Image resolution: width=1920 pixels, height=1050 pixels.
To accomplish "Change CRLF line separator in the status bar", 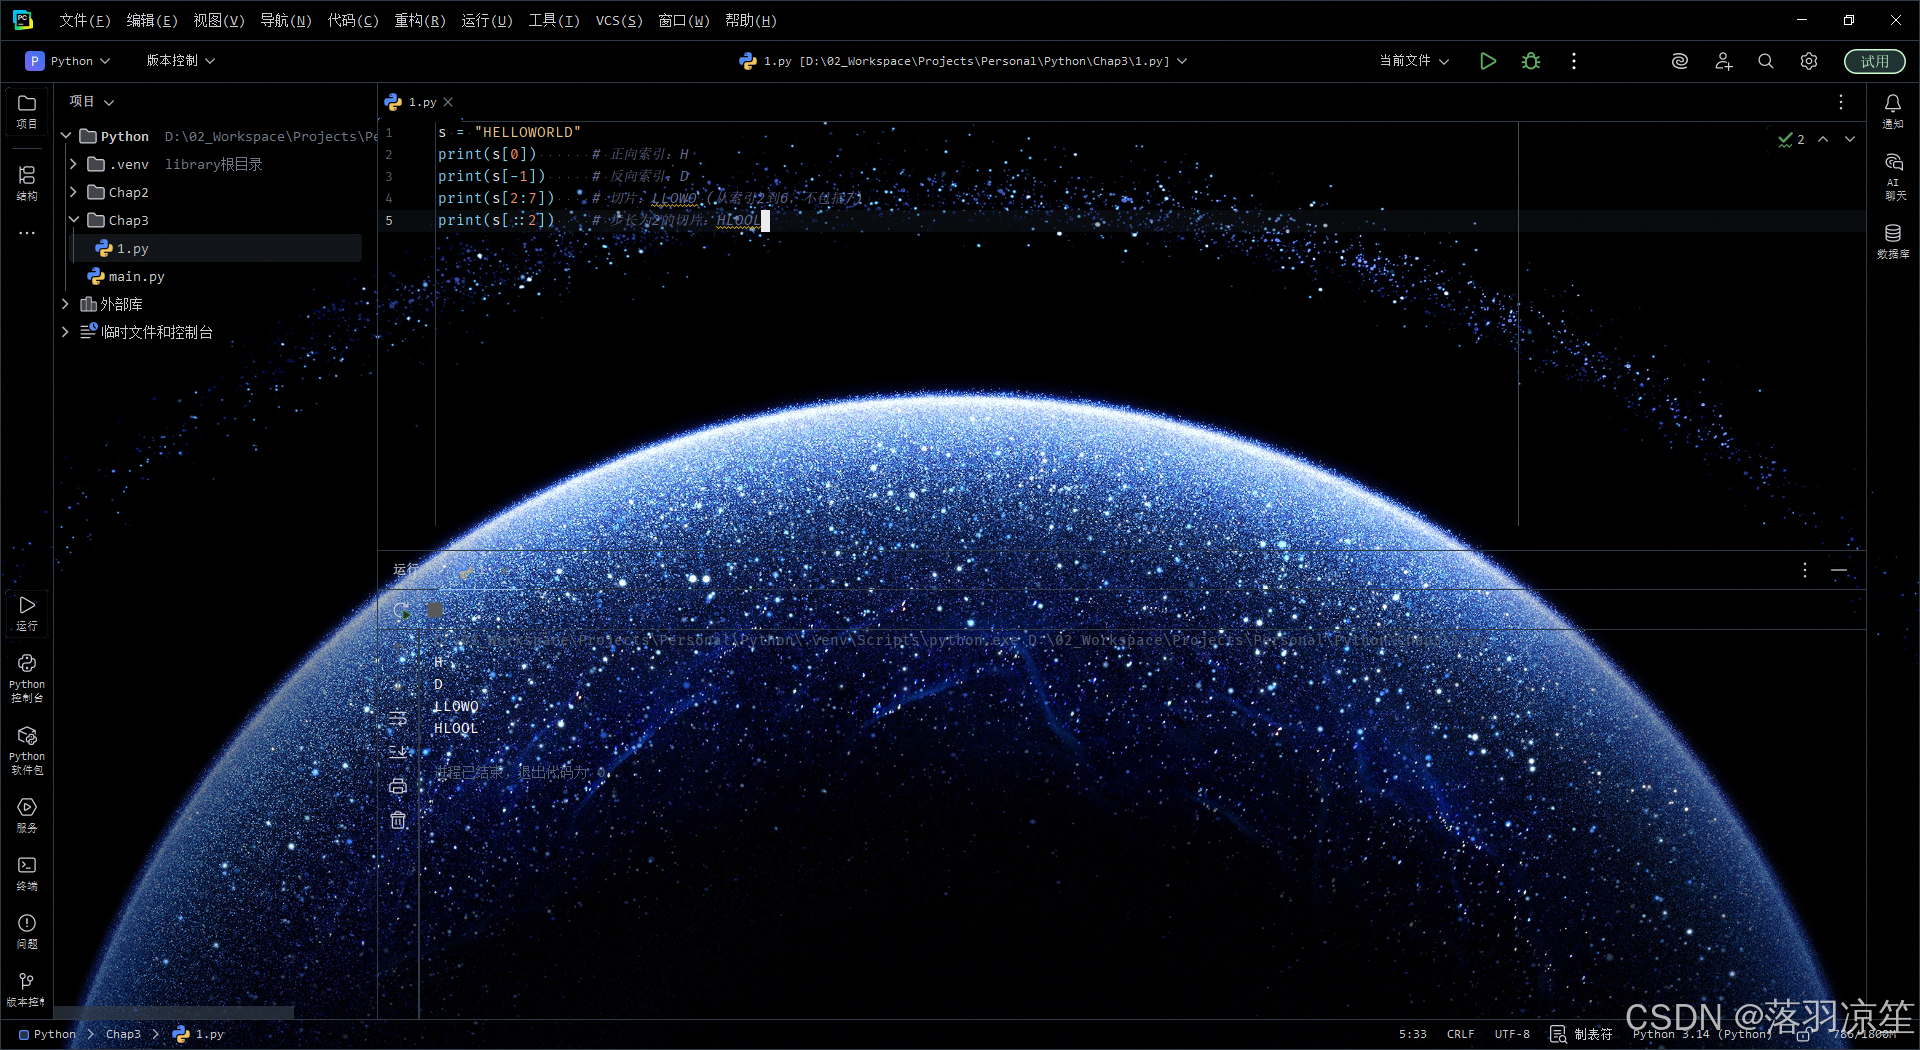I will [x=1460, y=1035].
